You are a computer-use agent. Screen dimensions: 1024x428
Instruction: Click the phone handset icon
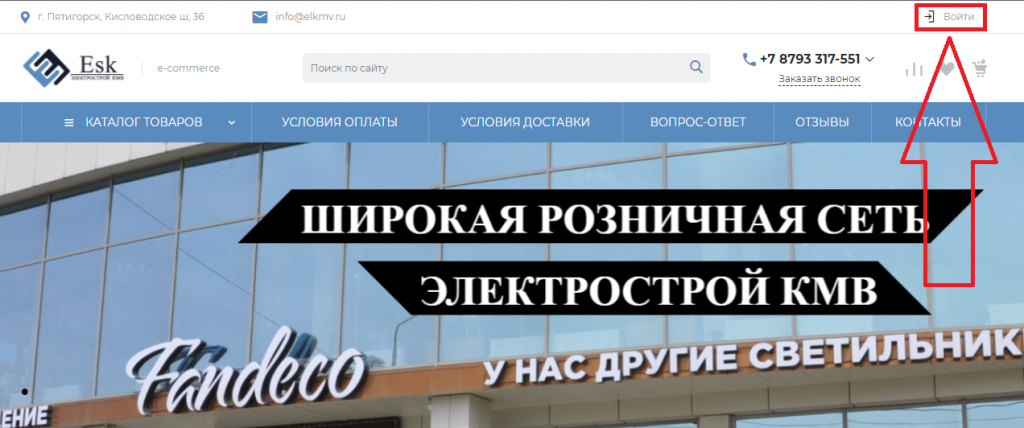pyautogui.click(x=749, y=59)
